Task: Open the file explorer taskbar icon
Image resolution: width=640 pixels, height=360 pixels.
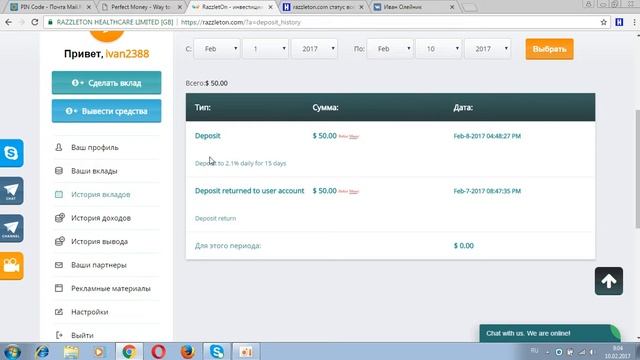Action: click(71, 351)
